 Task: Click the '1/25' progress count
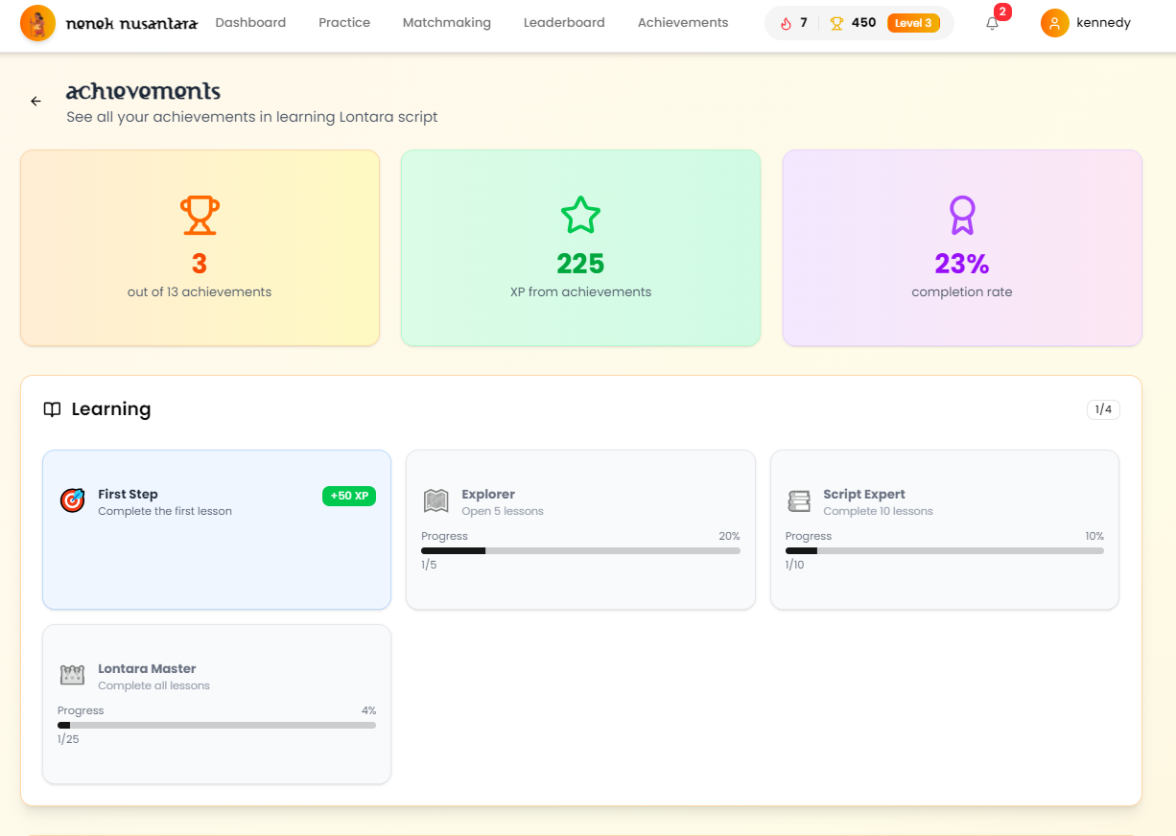click(68, 739)
